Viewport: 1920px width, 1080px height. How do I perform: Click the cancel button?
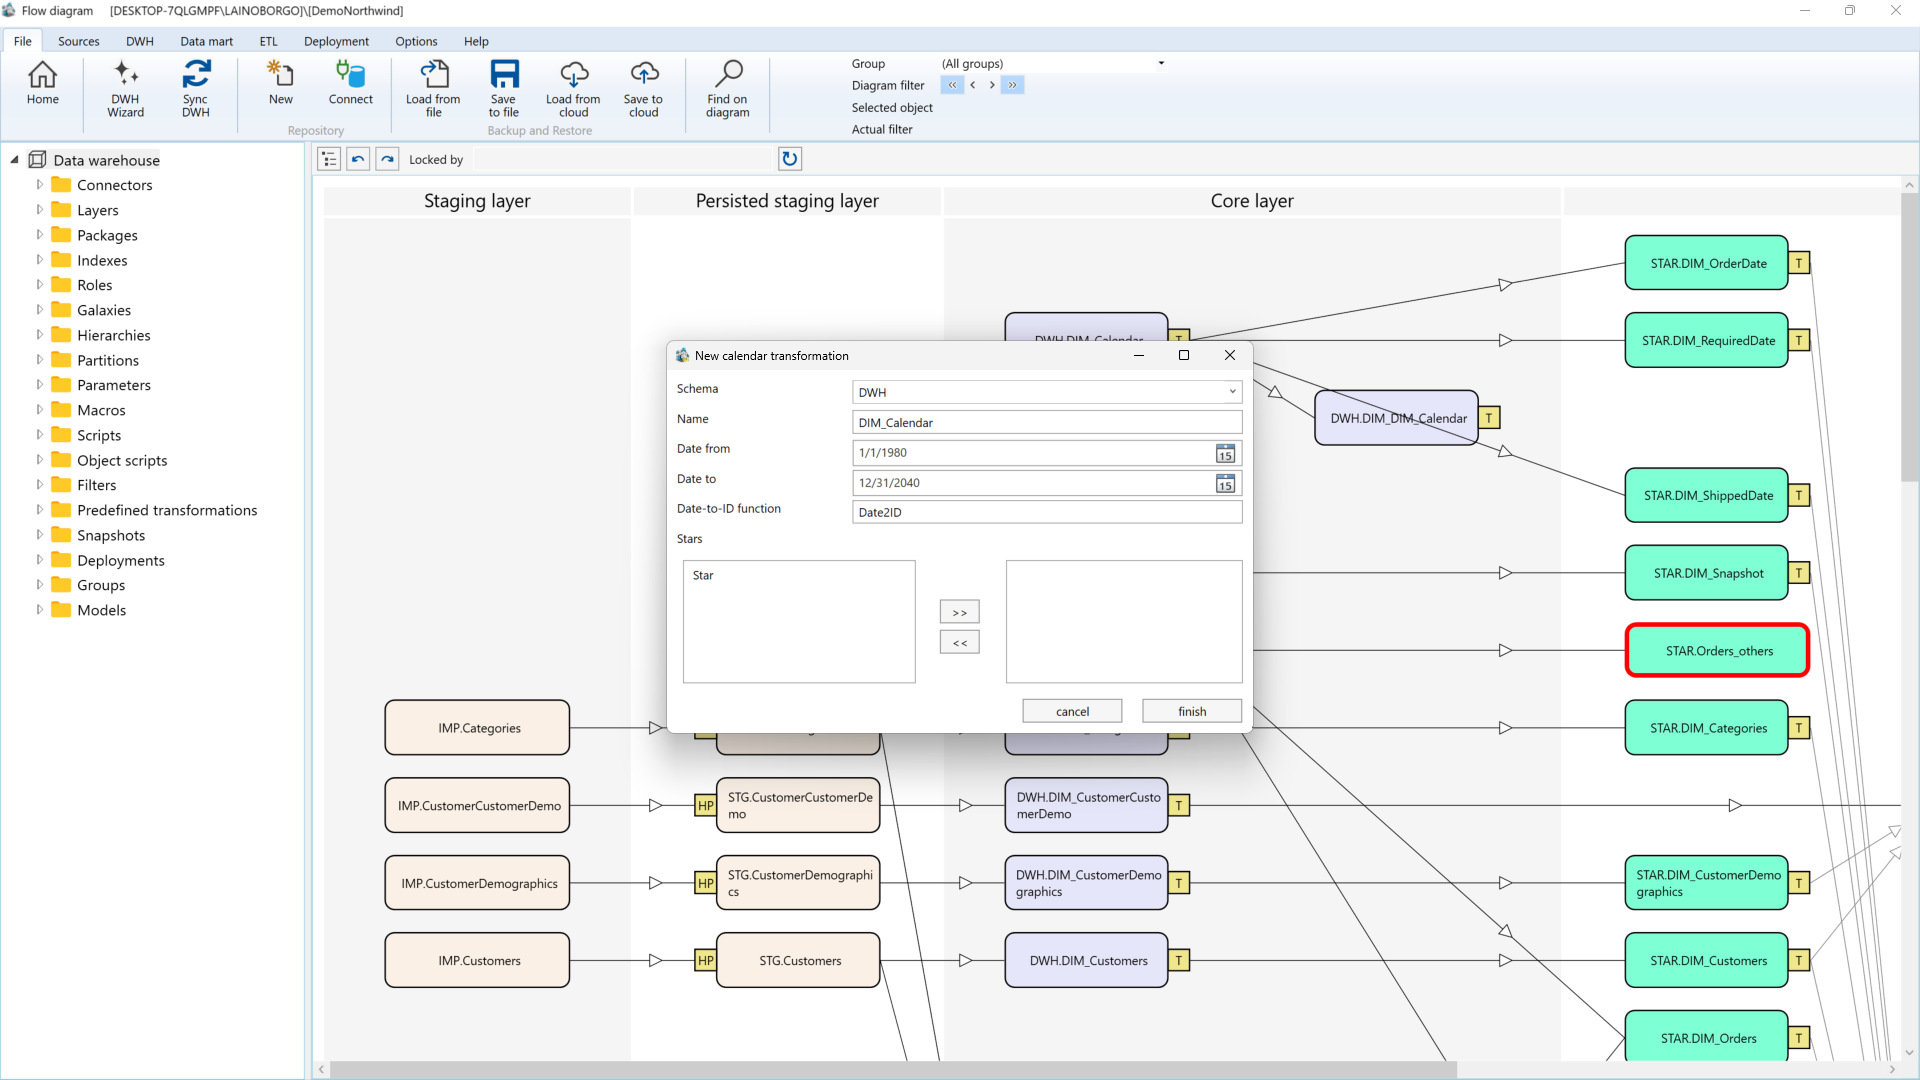[x=1072, y=711]
